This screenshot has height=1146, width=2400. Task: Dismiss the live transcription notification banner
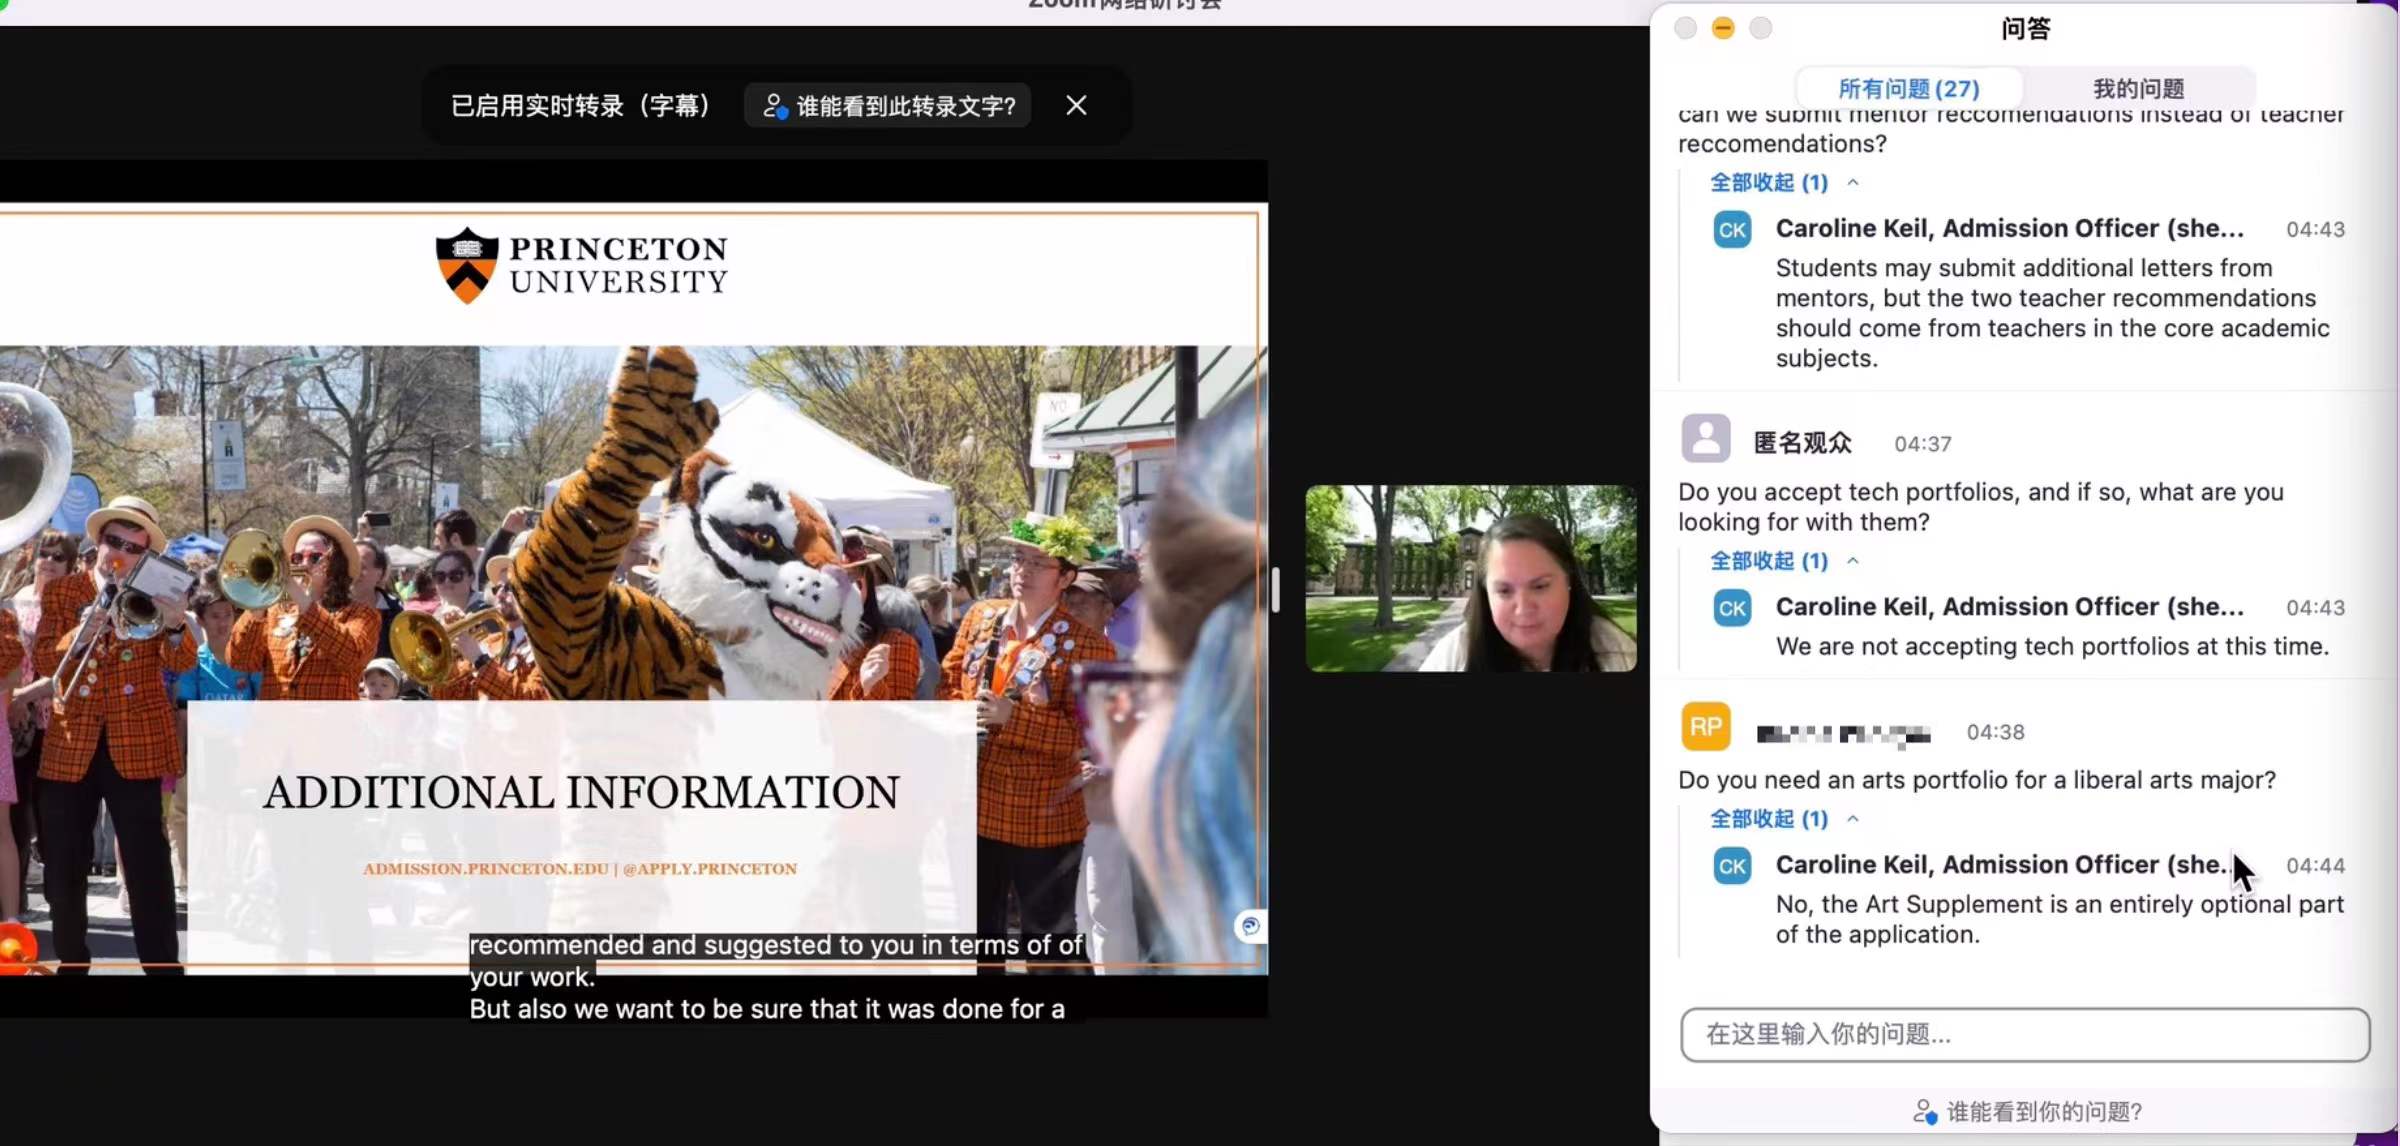1076,106
